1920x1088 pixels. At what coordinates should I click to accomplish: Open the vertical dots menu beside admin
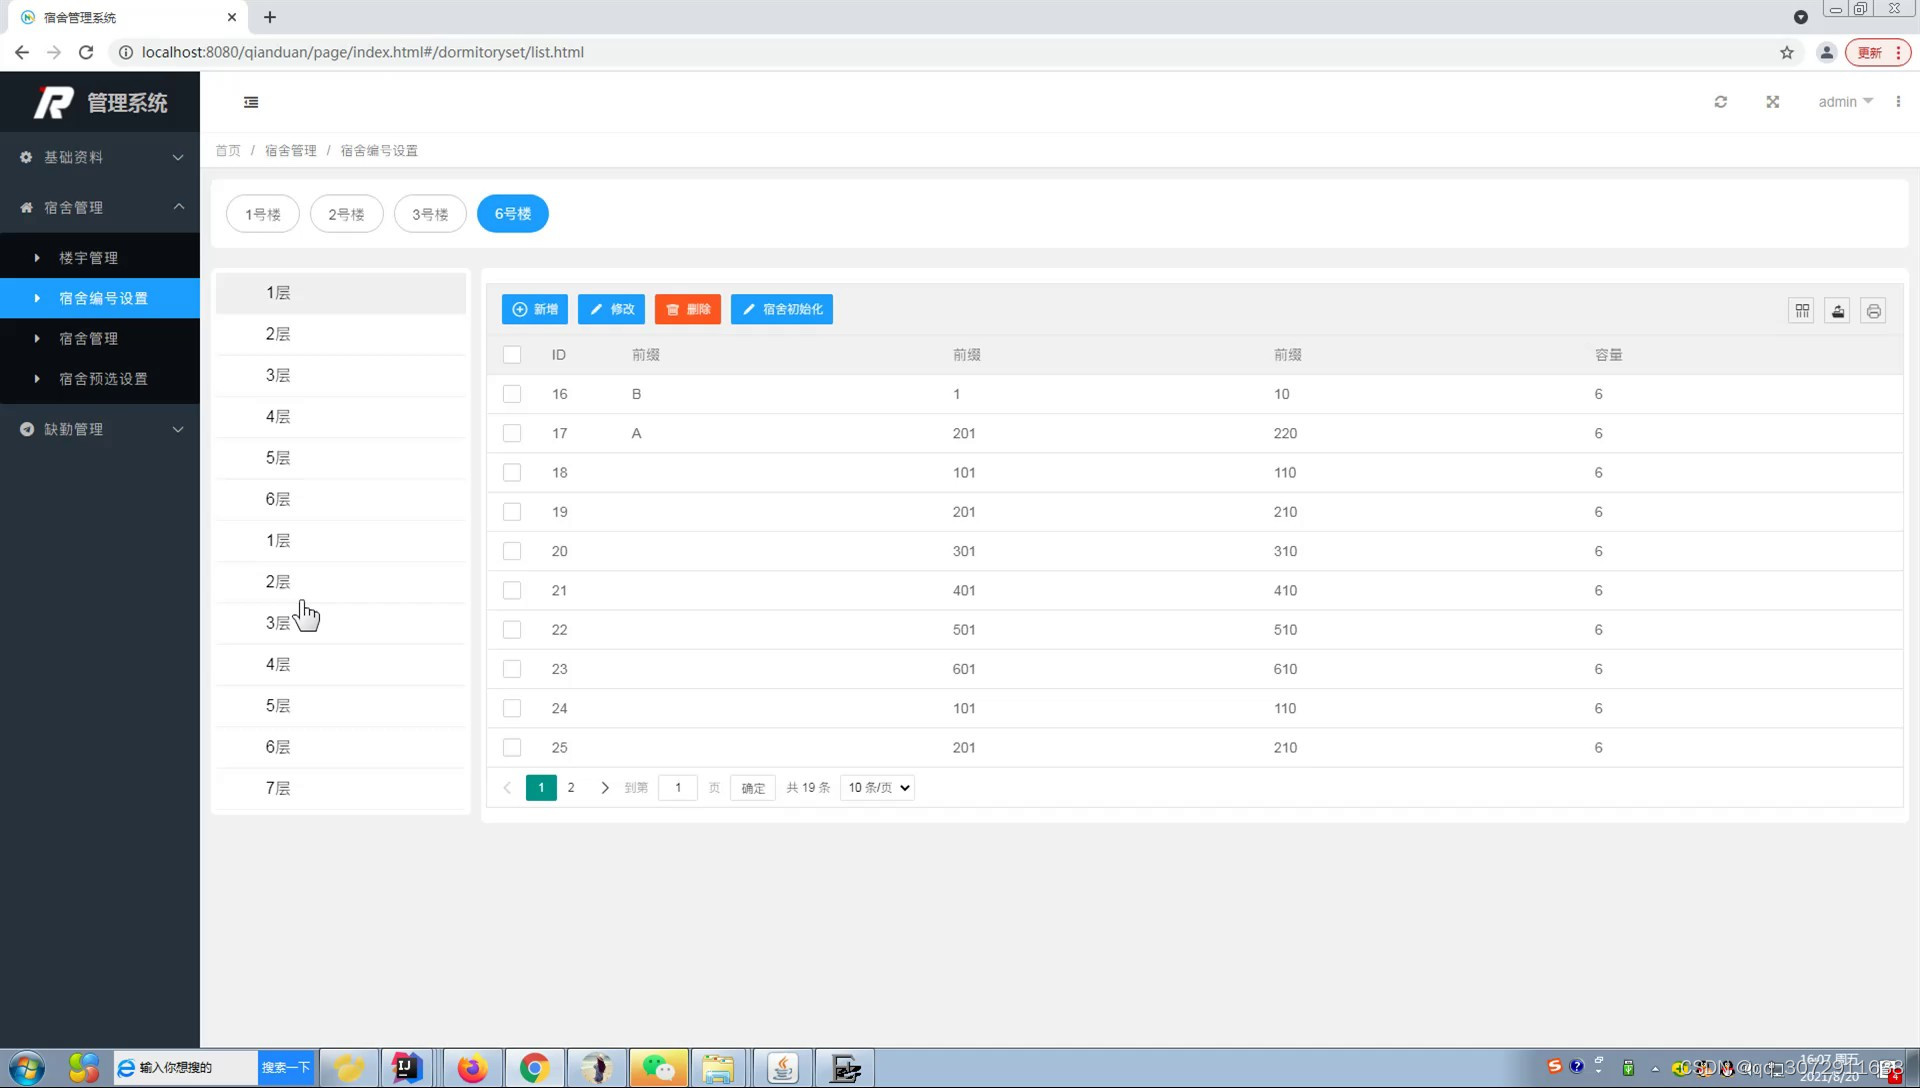1898,102
